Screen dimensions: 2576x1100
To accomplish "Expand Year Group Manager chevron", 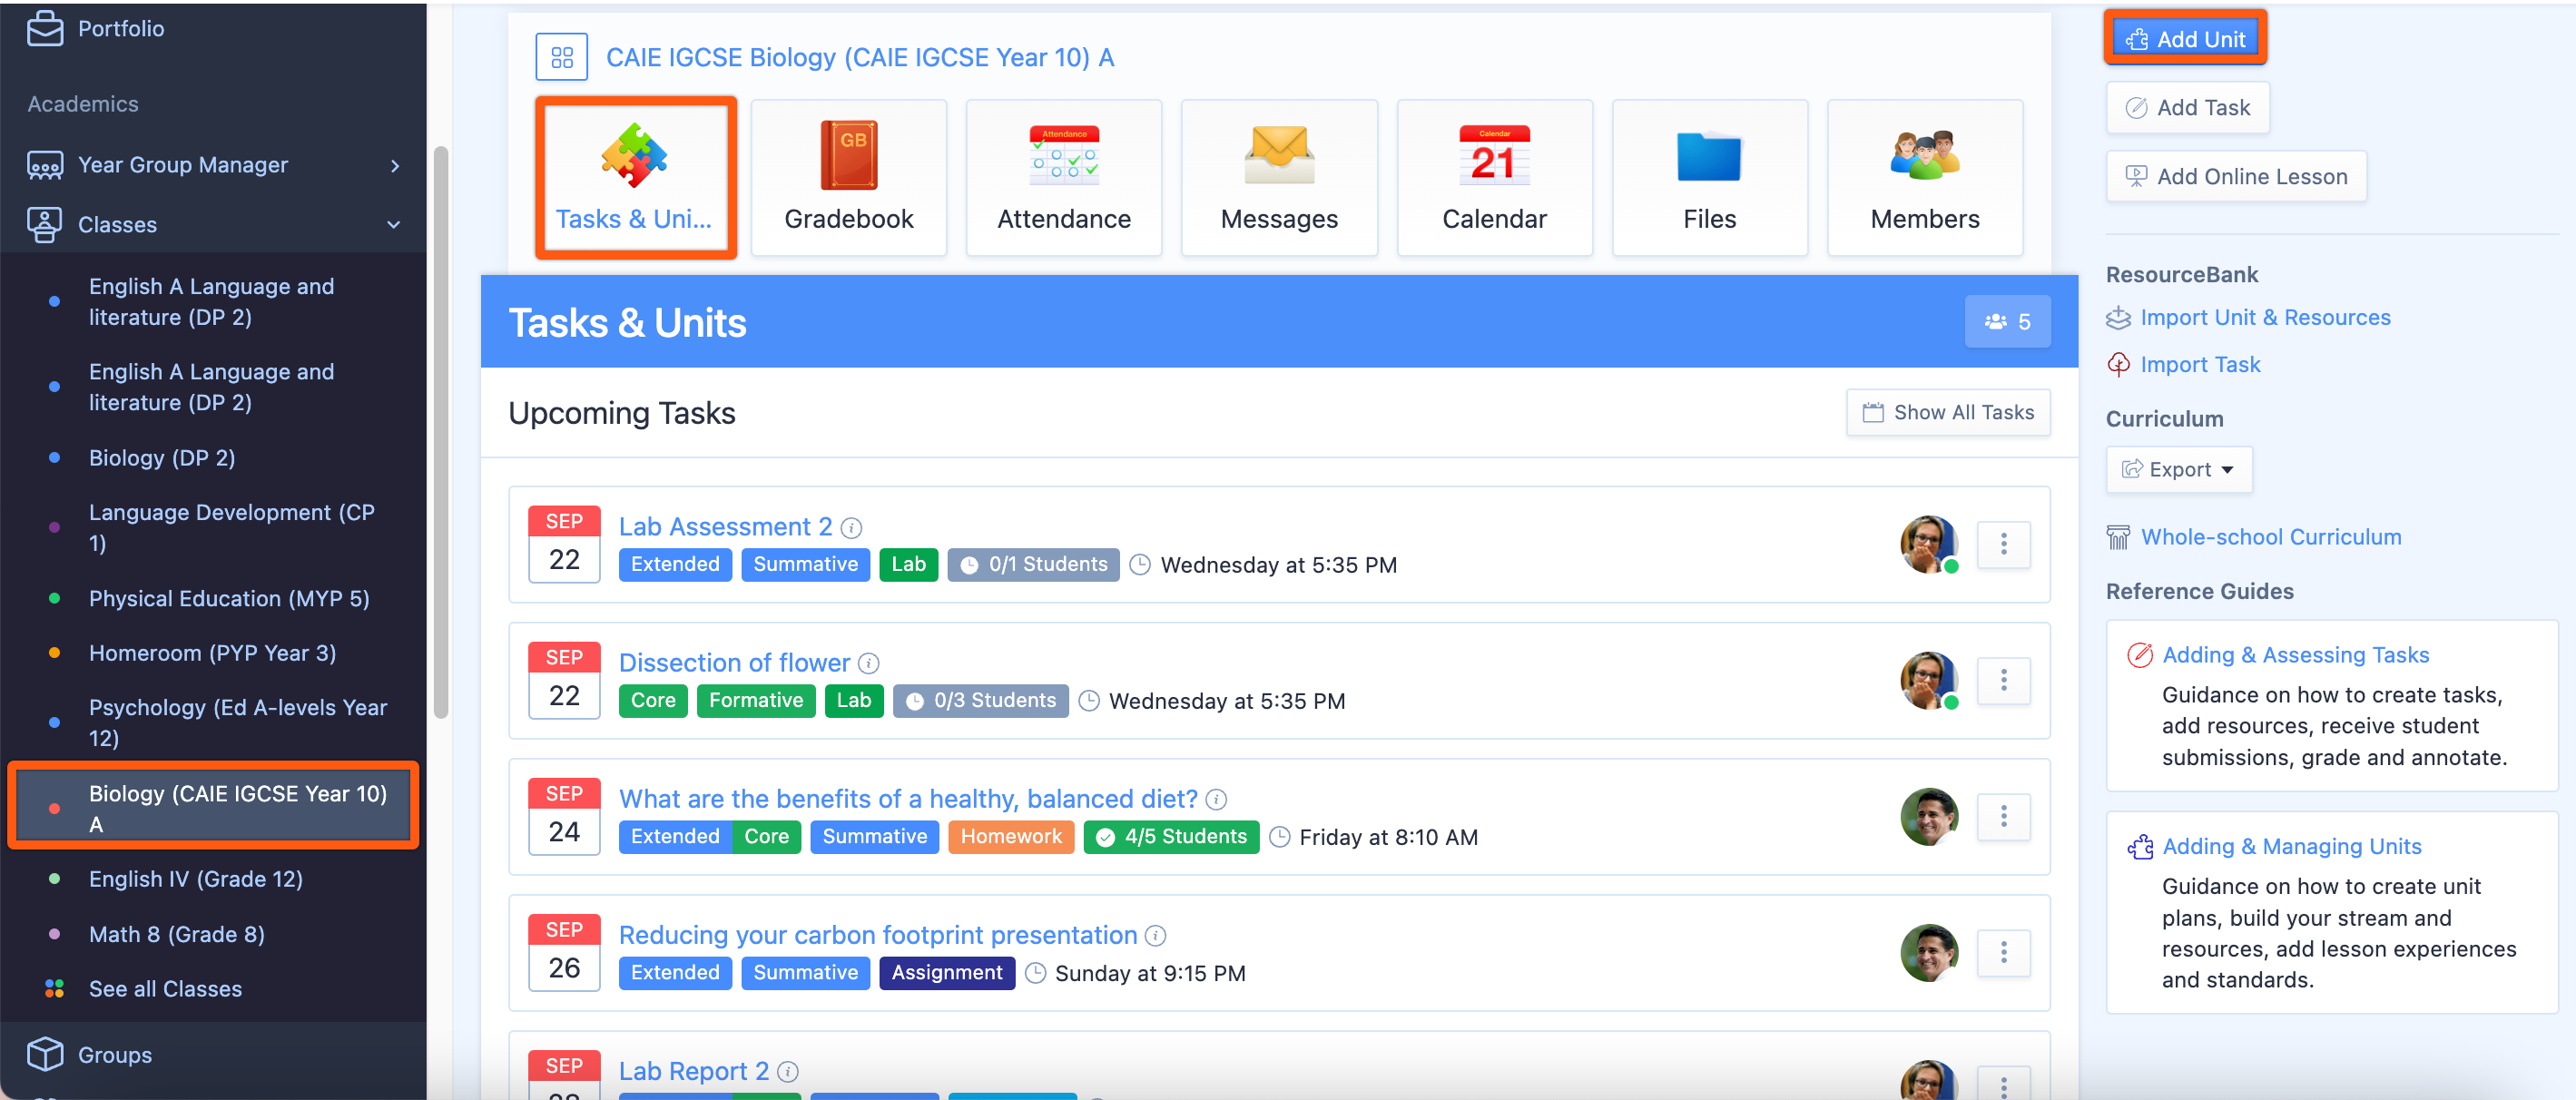I will coord(395,166).
